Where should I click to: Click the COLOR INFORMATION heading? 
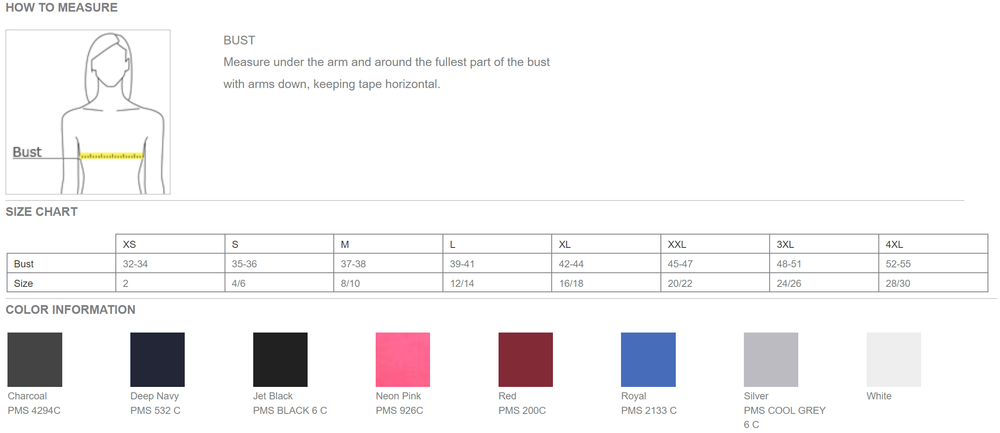tap(70, 310)
